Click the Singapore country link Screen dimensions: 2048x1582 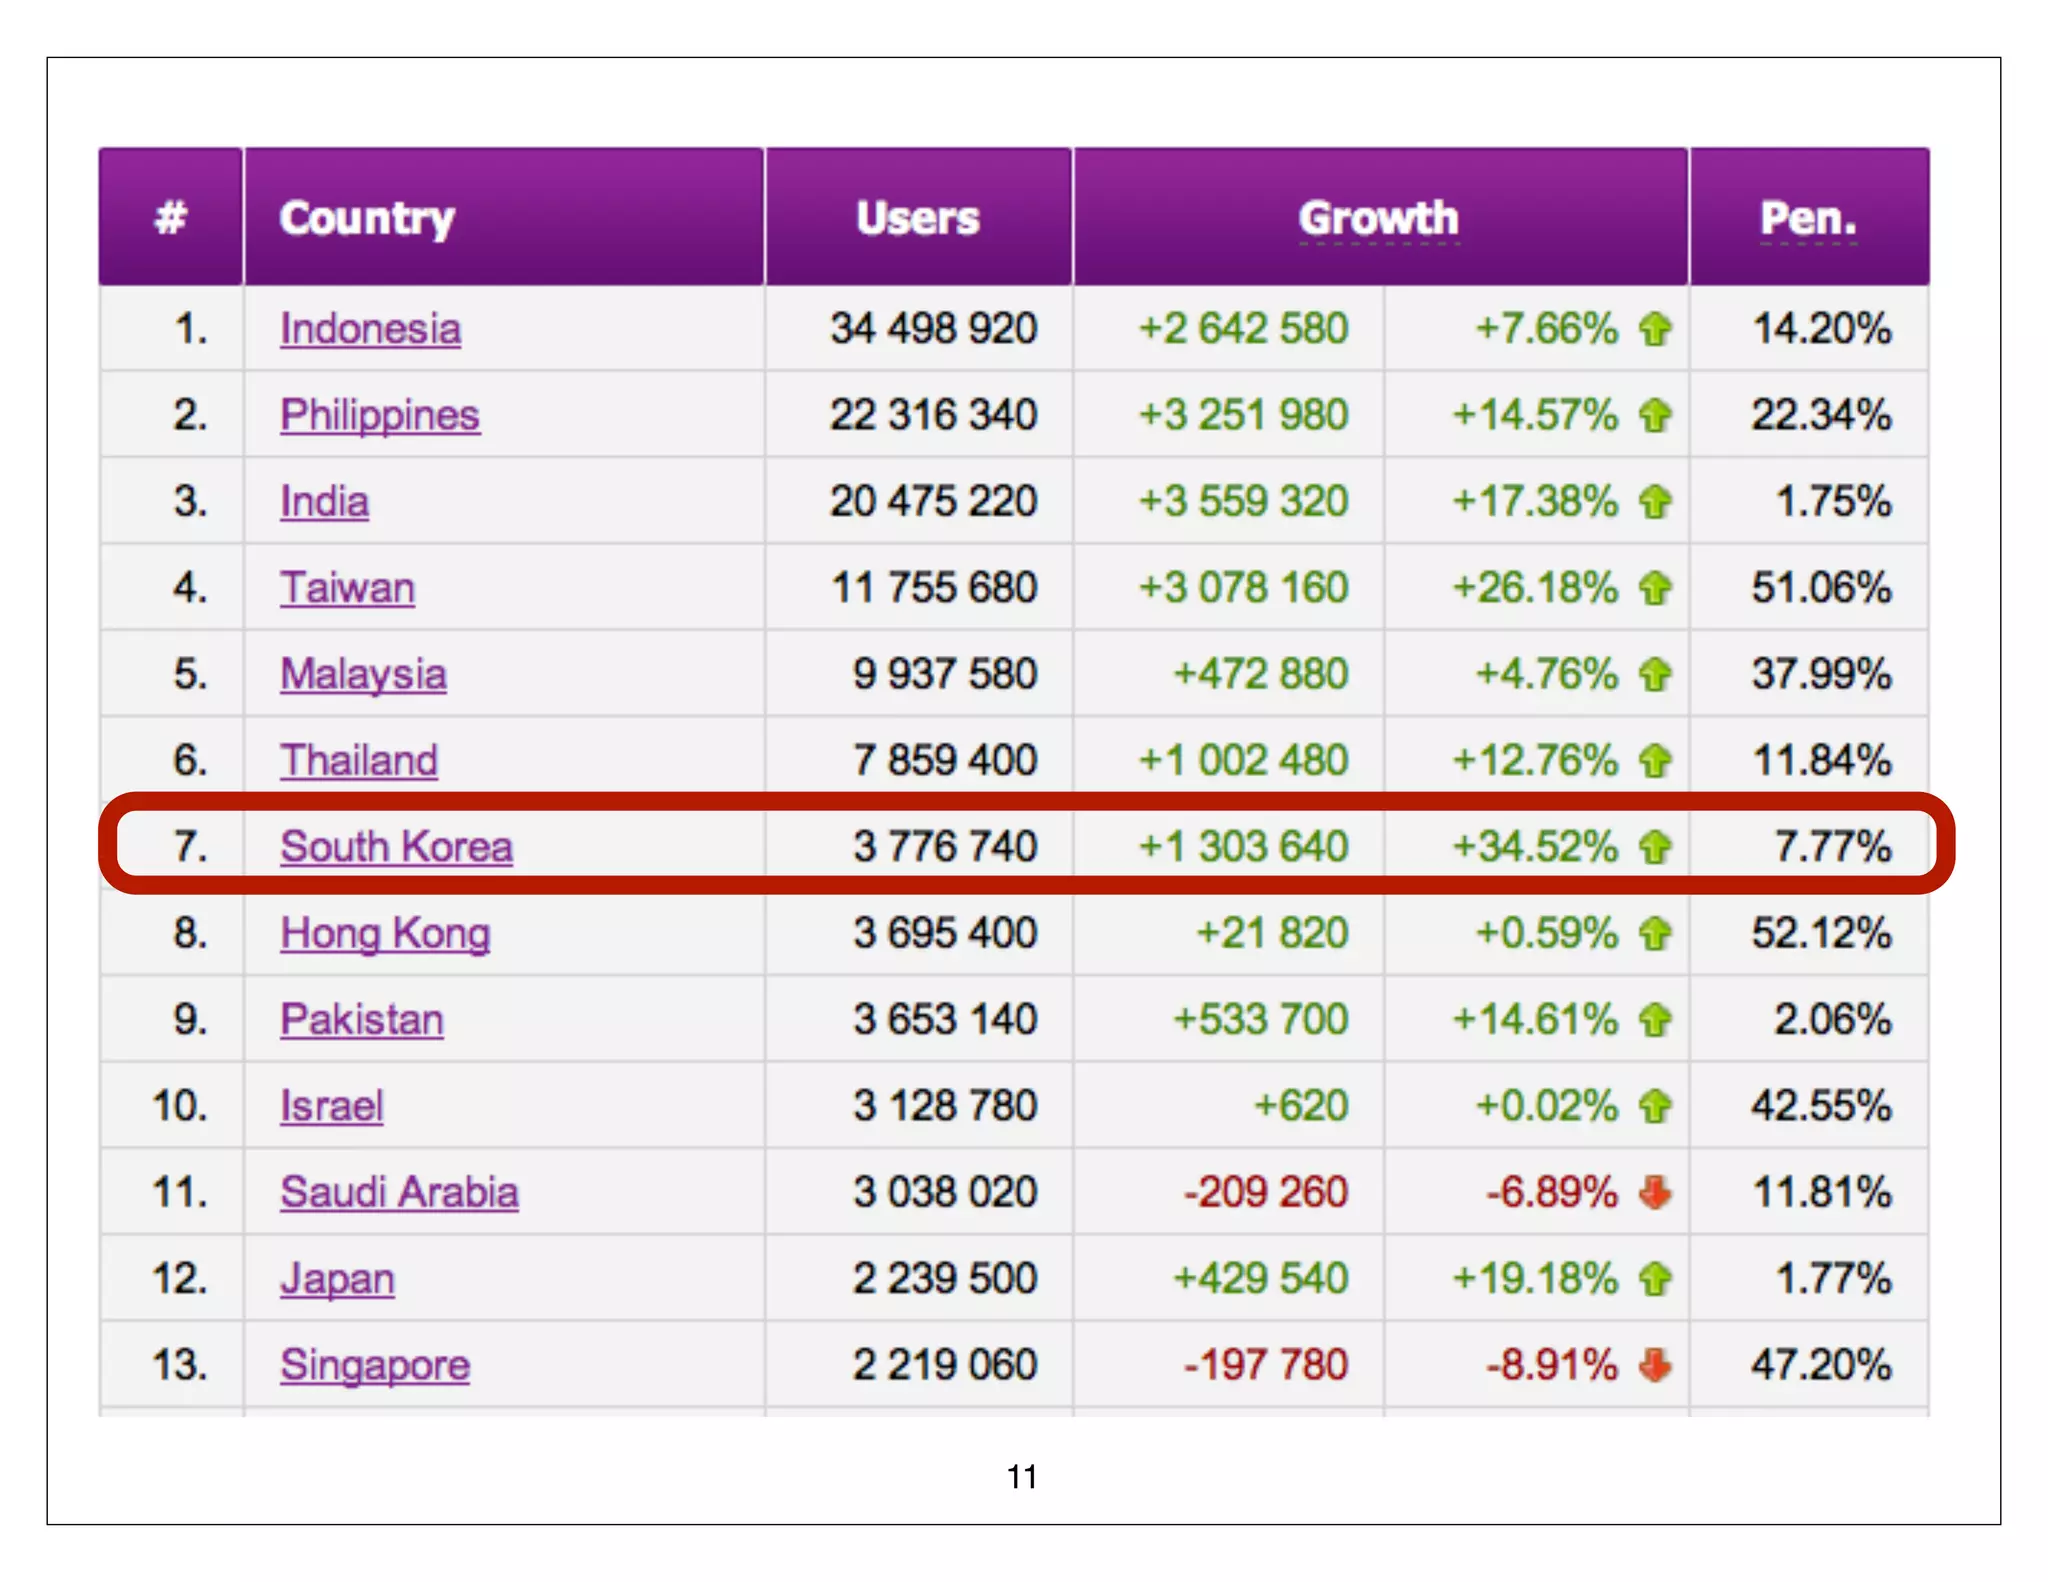(374, 1365)
